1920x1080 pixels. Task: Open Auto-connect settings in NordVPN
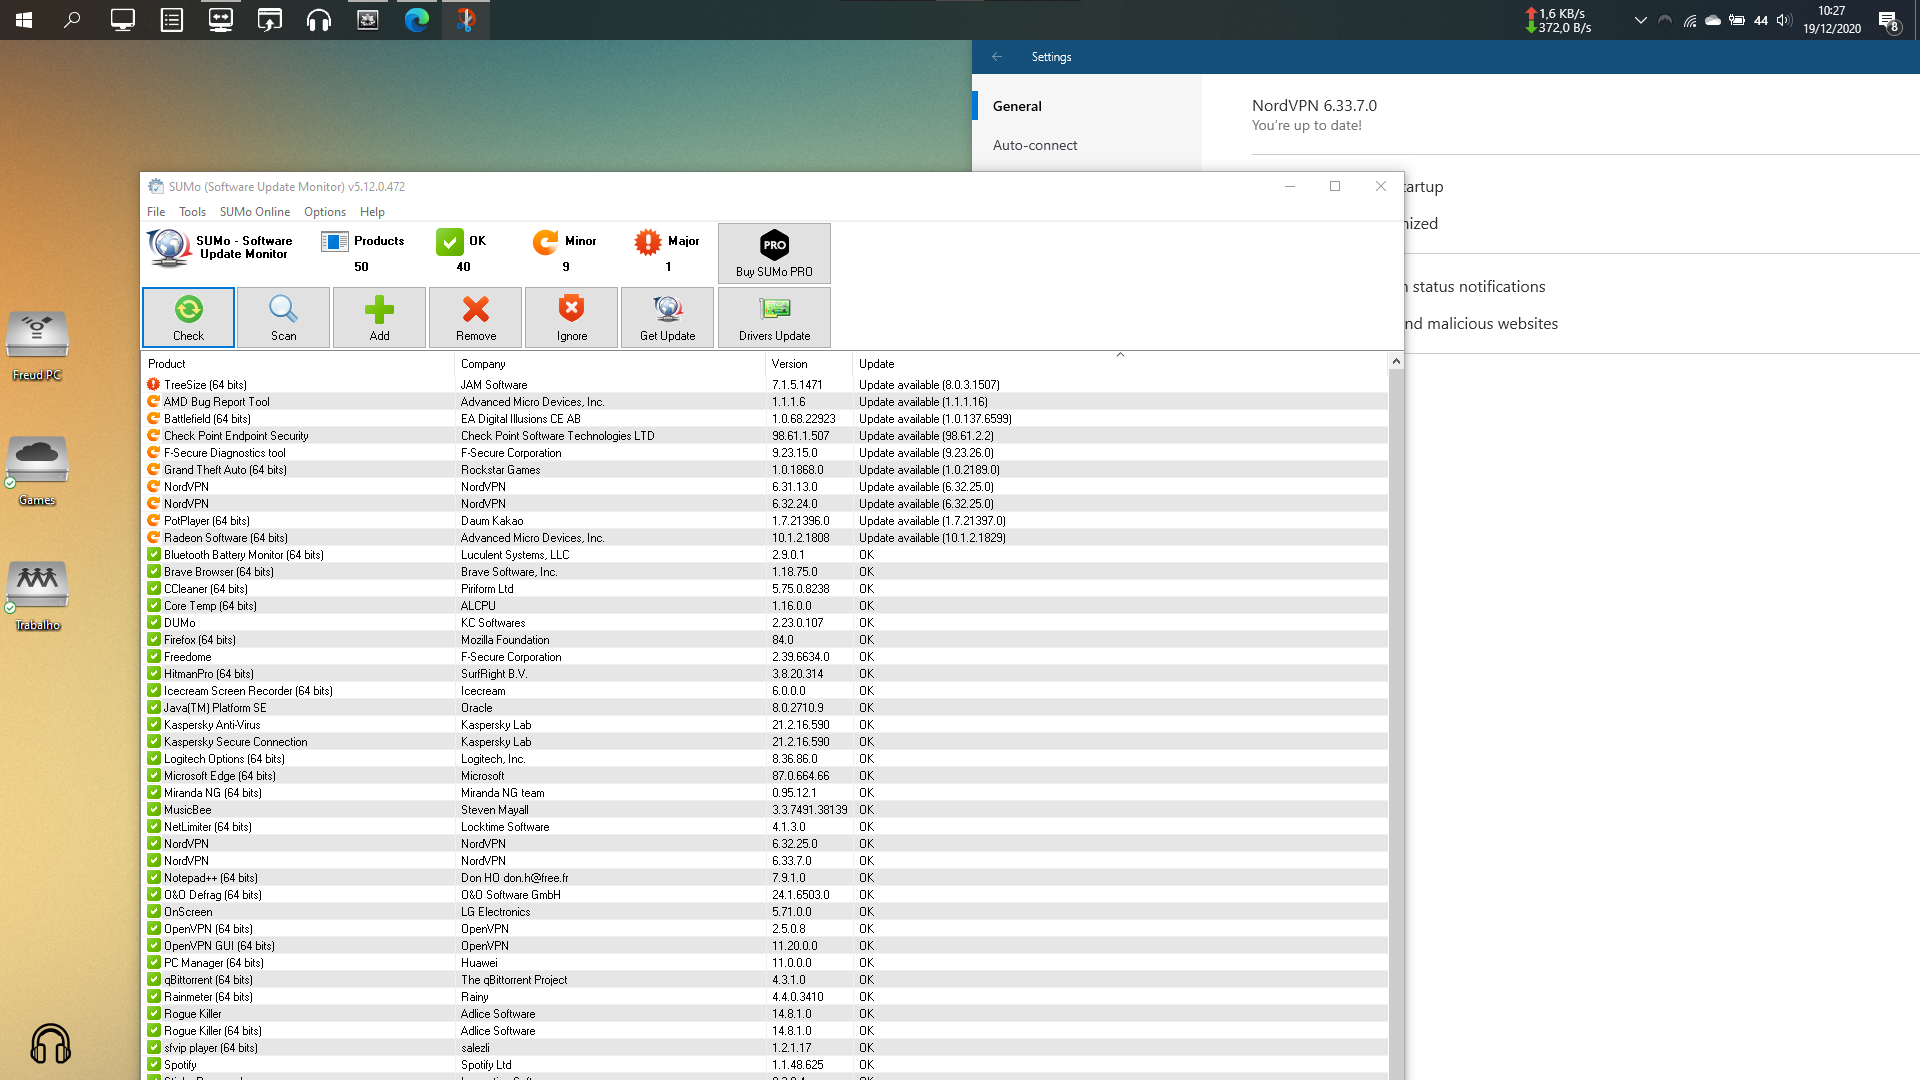[1035, 145]
